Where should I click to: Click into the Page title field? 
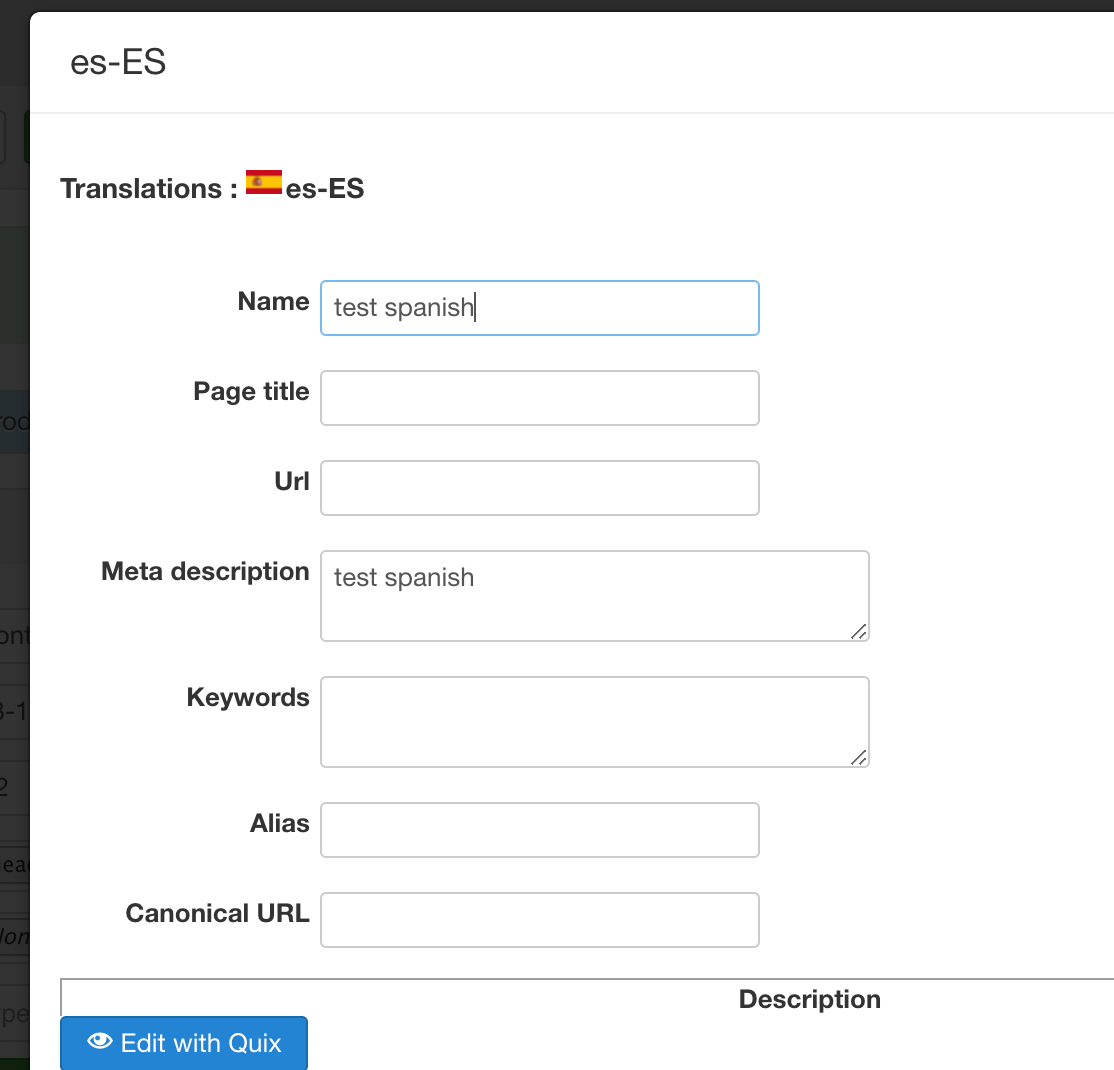tap(539, 398)
